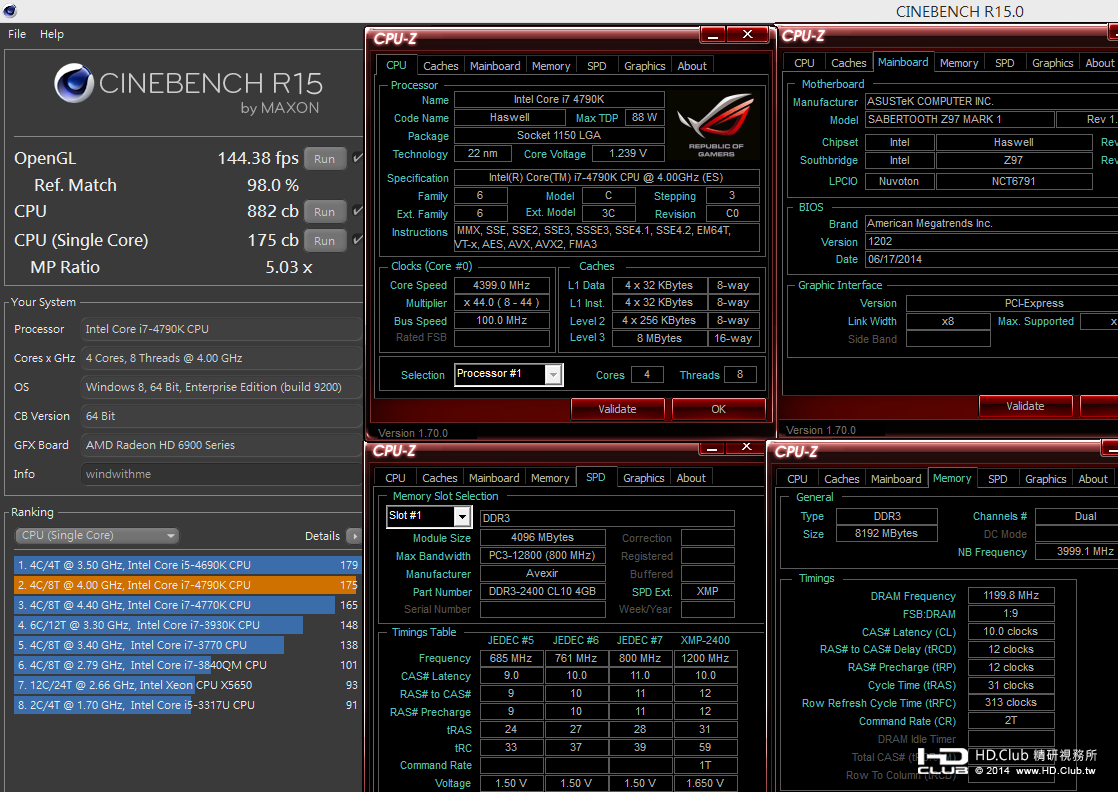The width and height of the screenshot is (1118, 792).
Task: Click the Cinebench app icon in title bar
Action: (x=9, y=11)
